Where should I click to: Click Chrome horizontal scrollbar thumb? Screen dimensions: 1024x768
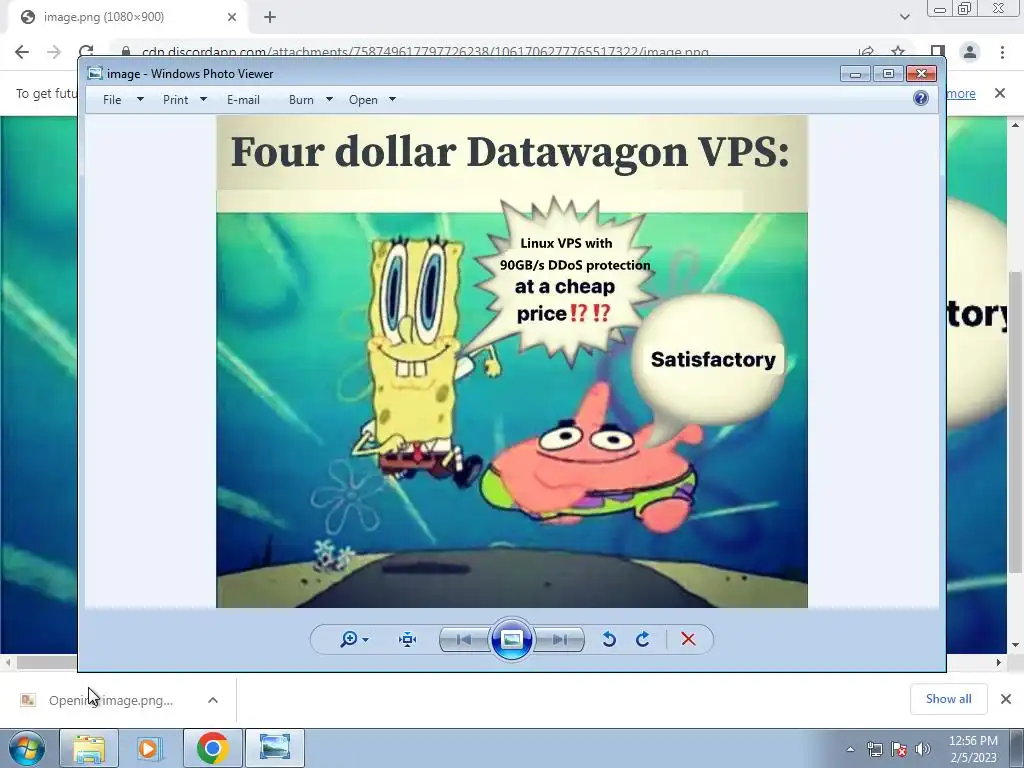[47, 662]
